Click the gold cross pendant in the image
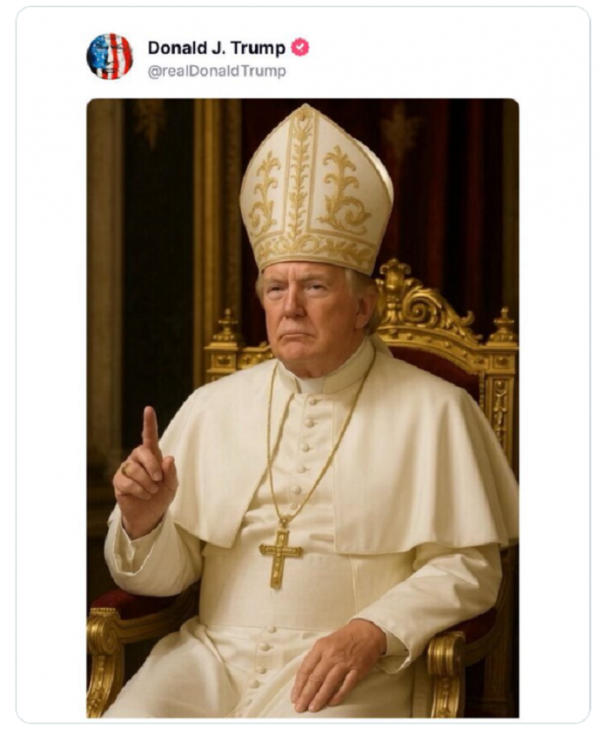 click(x=281, y=557)
